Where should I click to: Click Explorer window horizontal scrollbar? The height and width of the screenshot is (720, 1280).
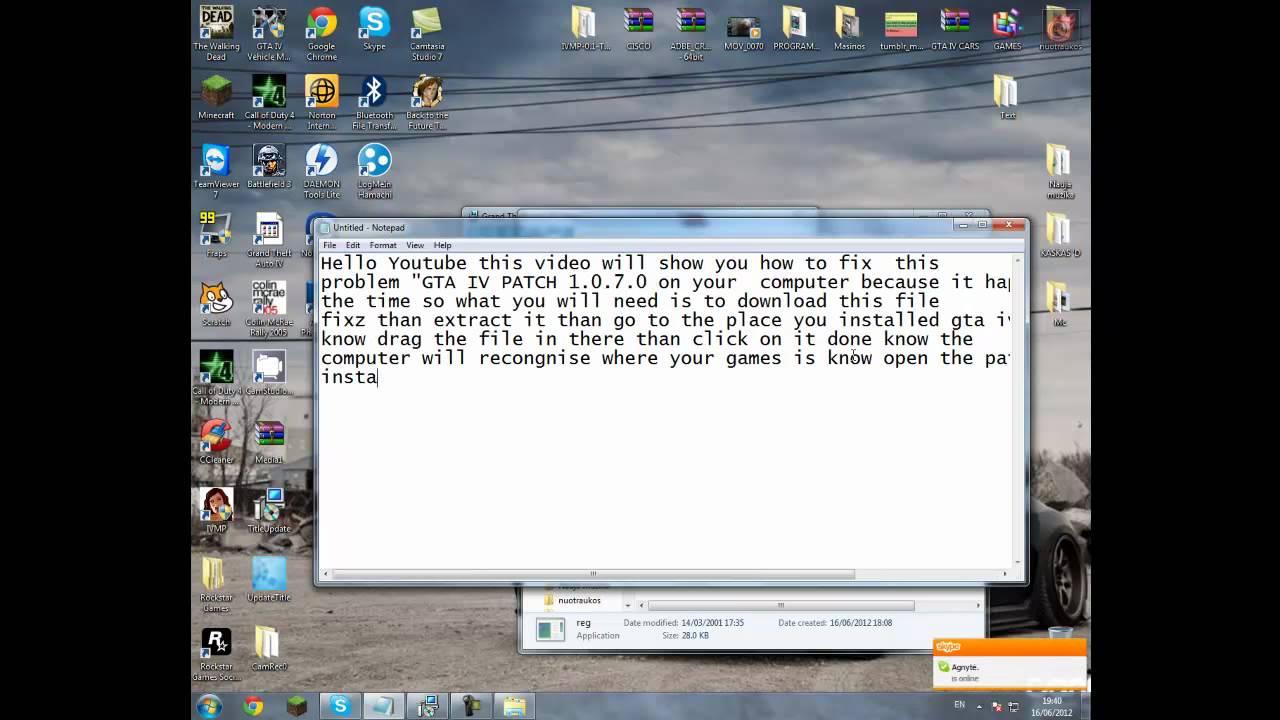tap(780, 605)
